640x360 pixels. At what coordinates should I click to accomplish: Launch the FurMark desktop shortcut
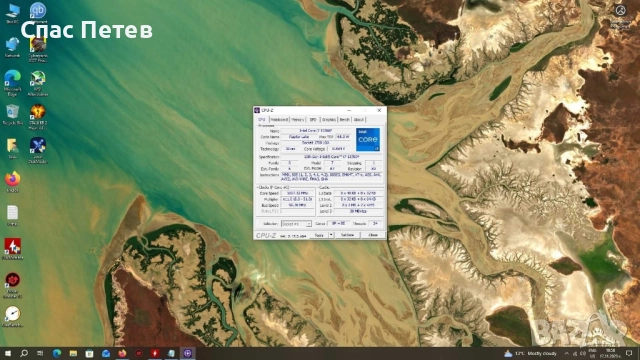click(12, 249)
